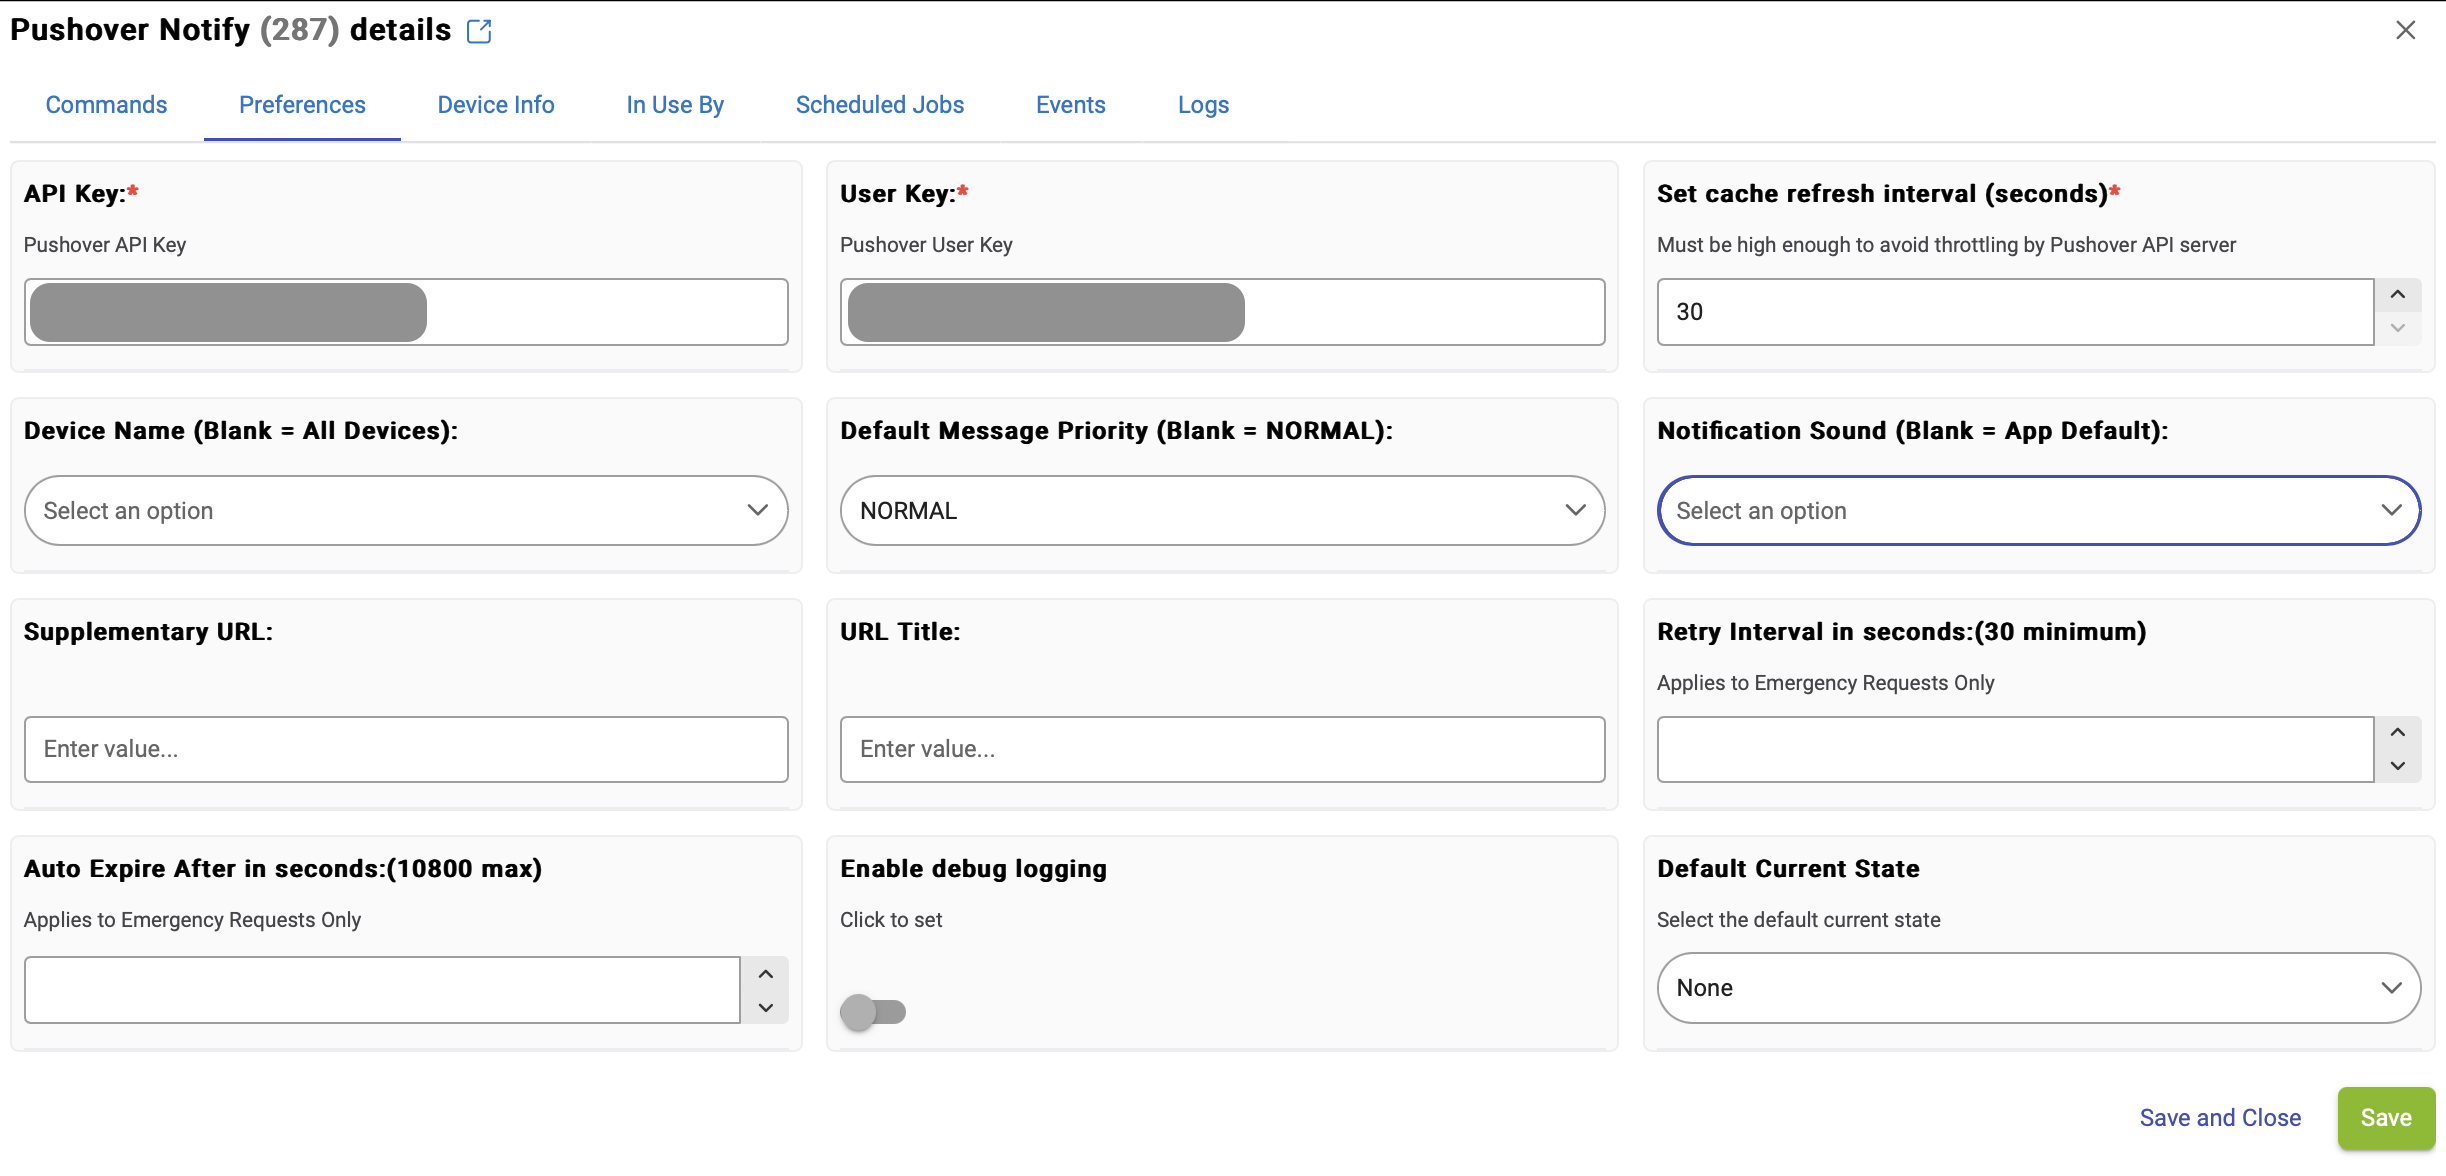Screen dimensions: 2446x1176
Task: Click Save and Close
Action: [x=2220, y=1118]
